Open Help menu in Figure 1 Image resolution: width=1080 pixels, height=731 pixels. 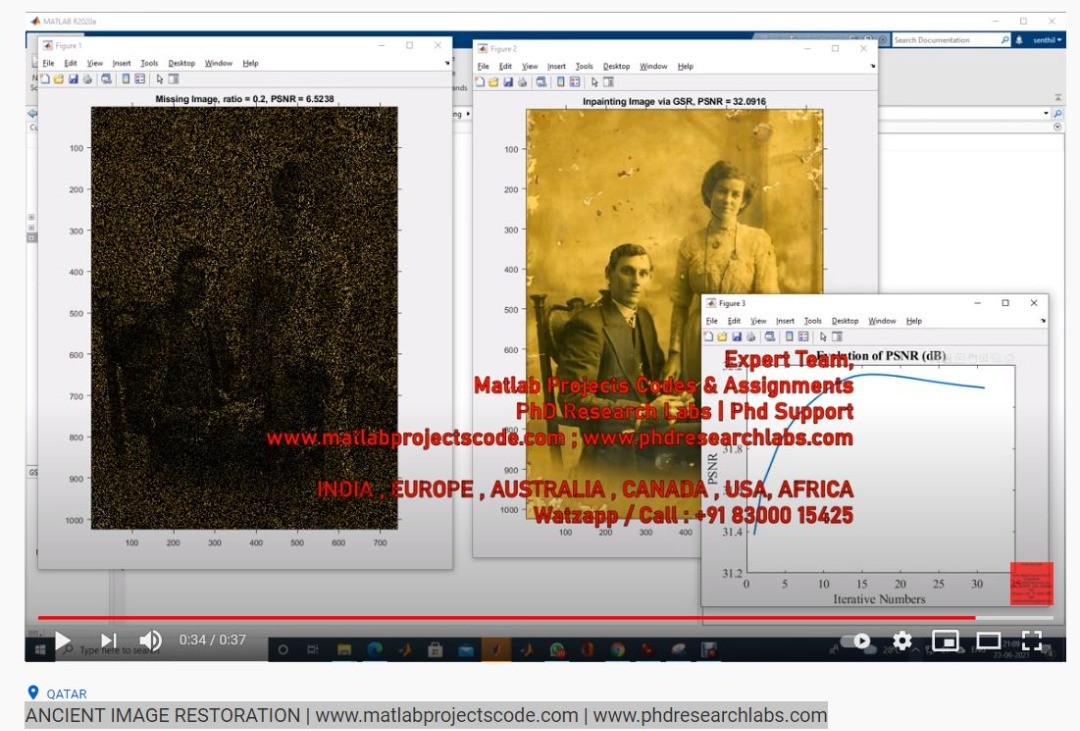[250, 63]
